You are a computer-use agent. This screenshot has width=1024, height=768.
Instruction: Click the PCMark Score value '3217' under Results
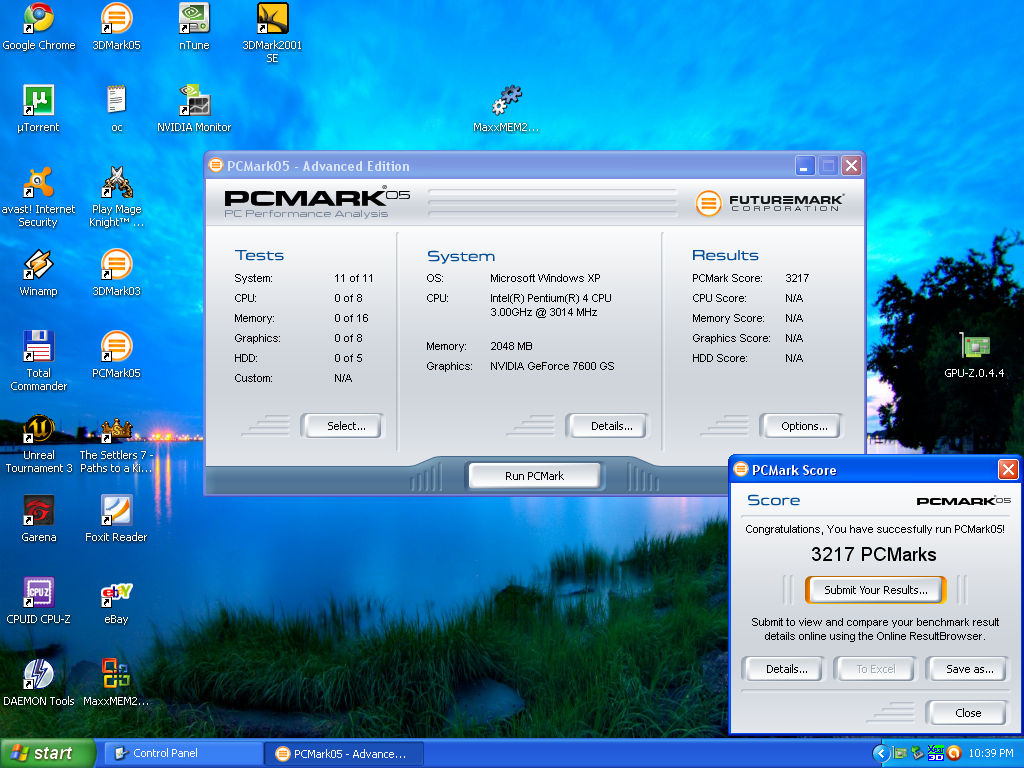click(797, 278)
